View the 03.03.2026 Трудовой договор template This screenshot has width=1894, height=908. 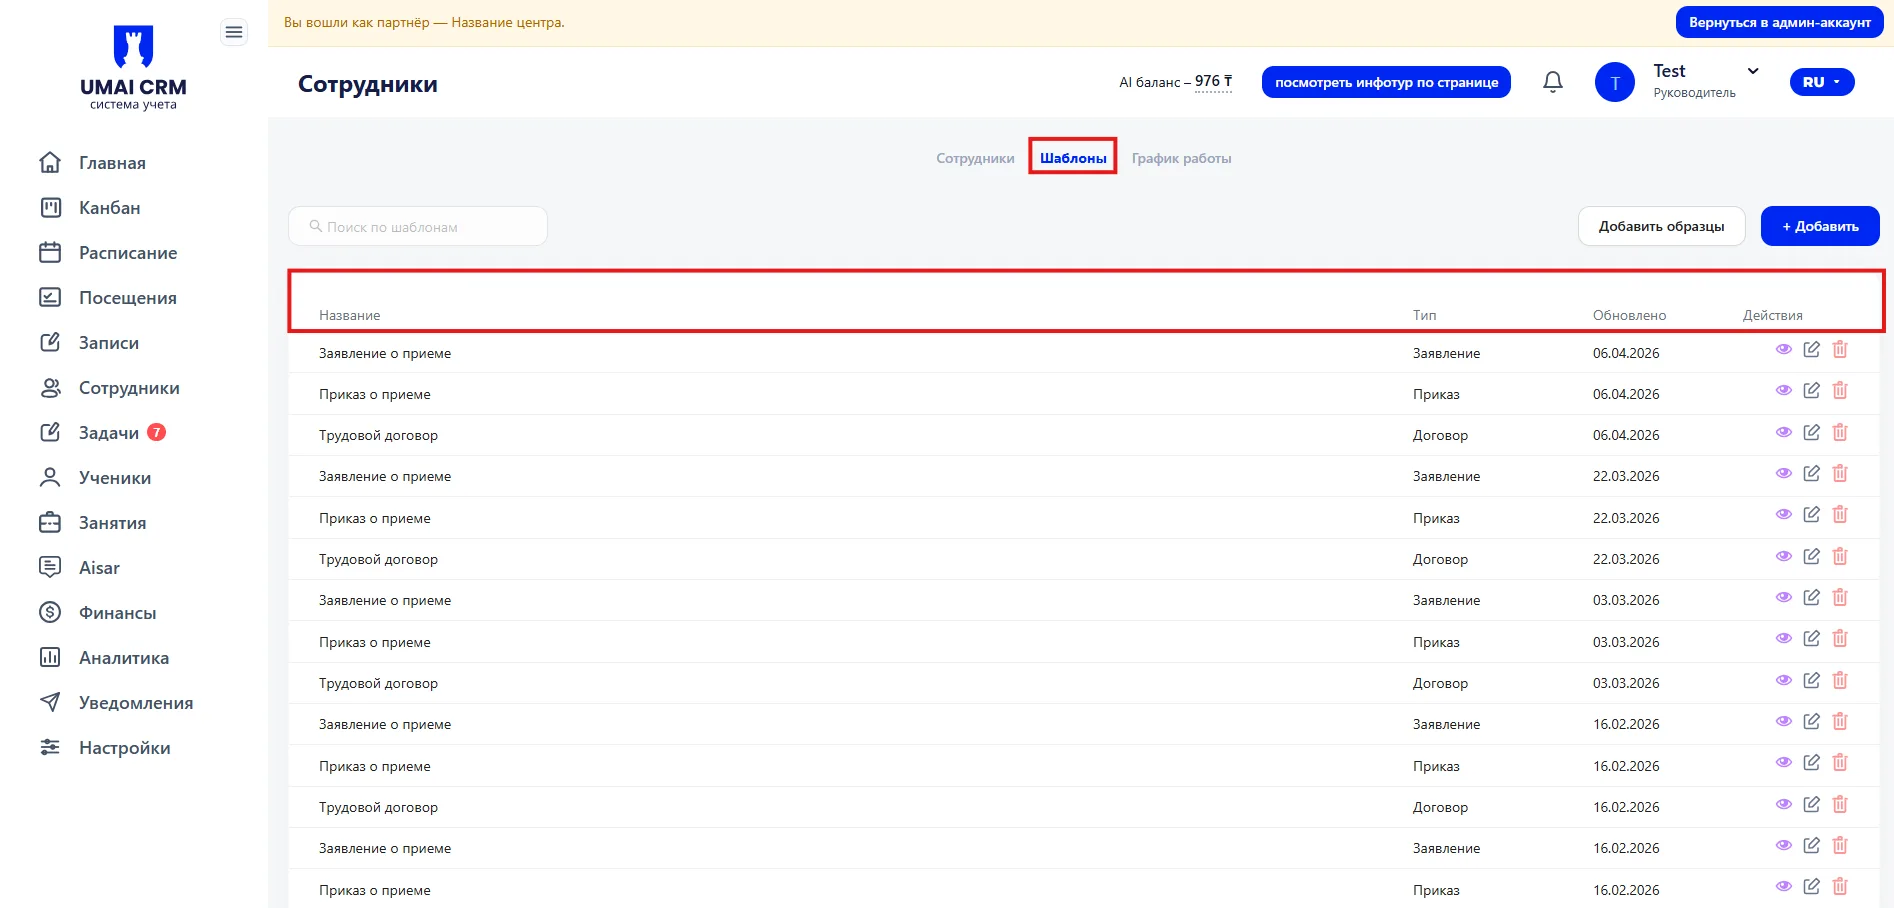(1784, 680)
